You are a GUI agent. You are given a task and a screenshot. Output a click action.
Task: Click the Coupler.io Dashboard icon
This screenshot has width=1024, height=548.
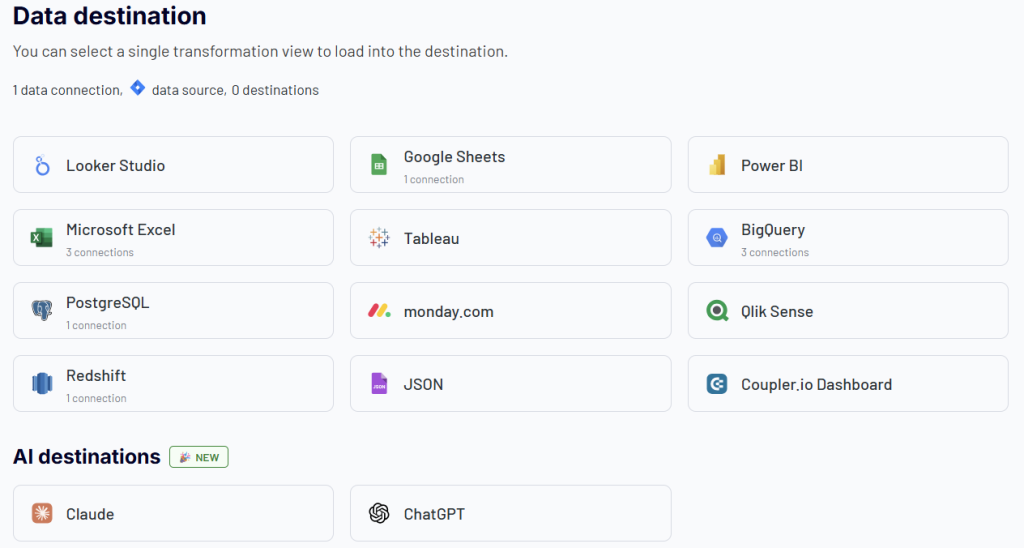tap(716, 384)
